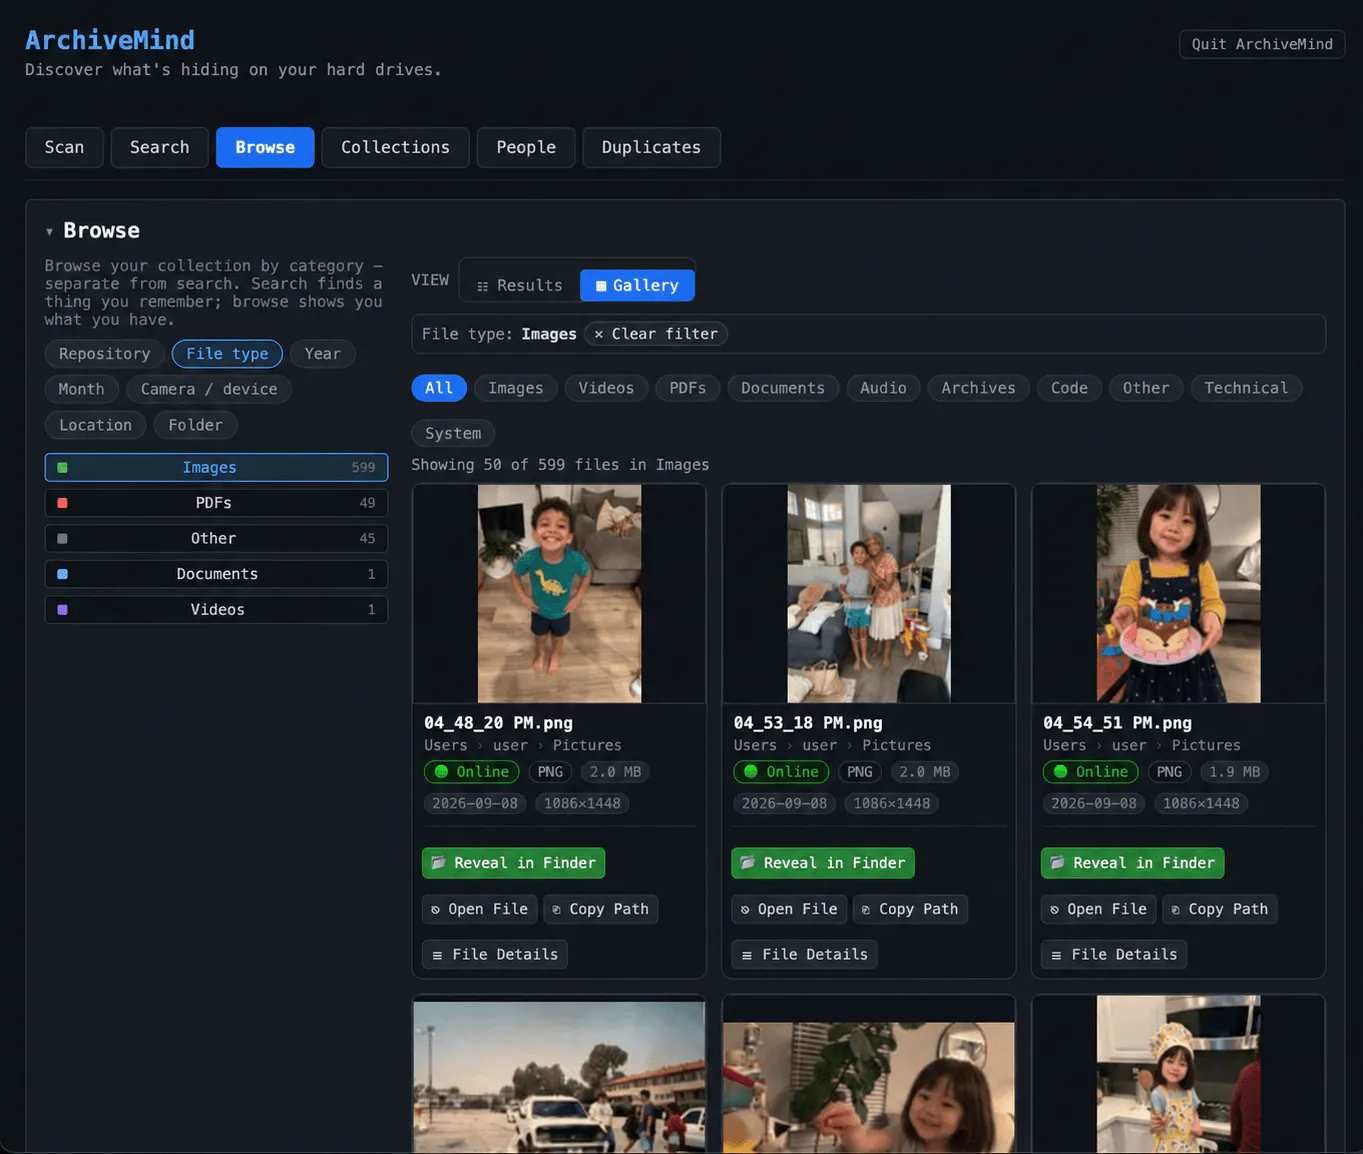Quit ArchiveMind using the top button
The height and width of the screenshot is (1154, 1363).
pyautogui.click(x=1262, y=44)
